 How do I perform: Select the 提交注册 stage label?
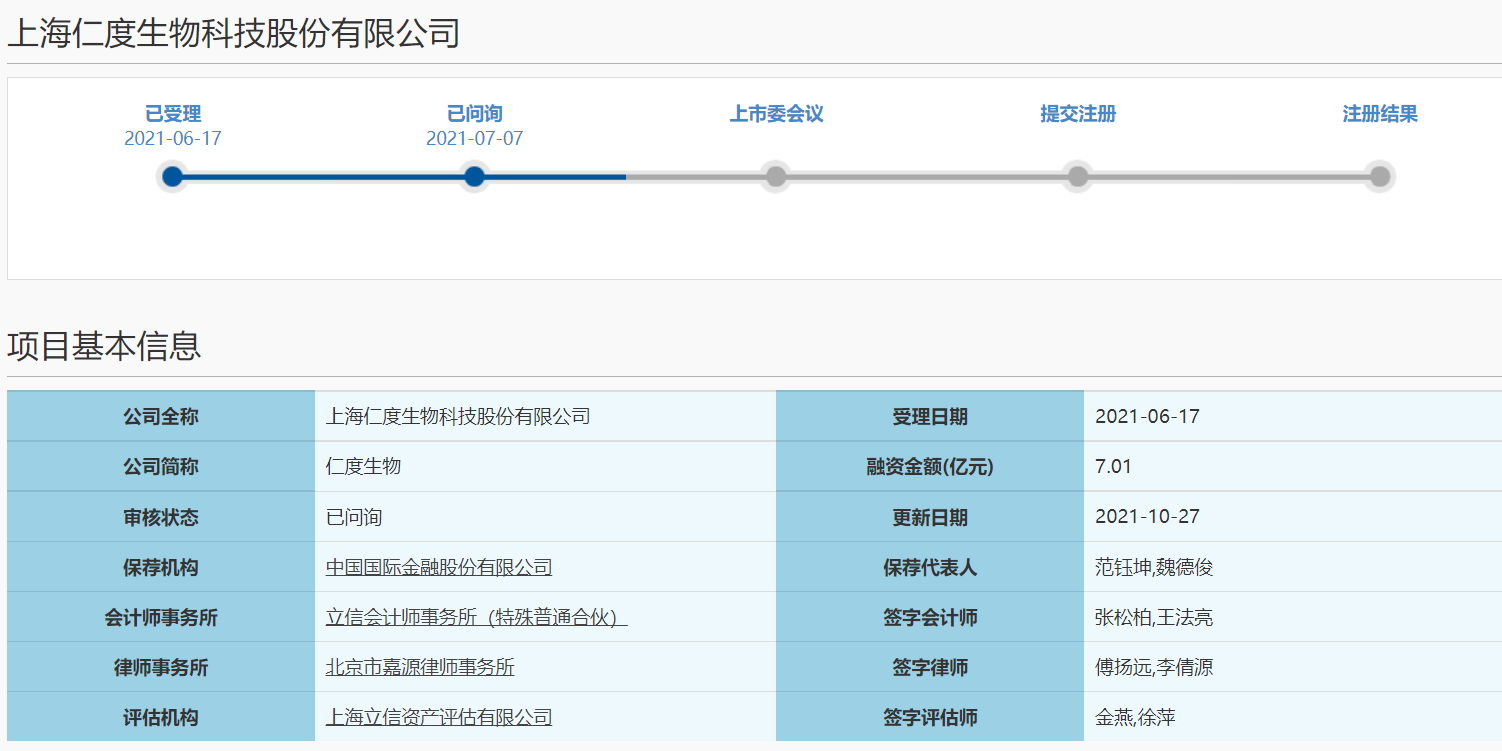coord(1078,114)
